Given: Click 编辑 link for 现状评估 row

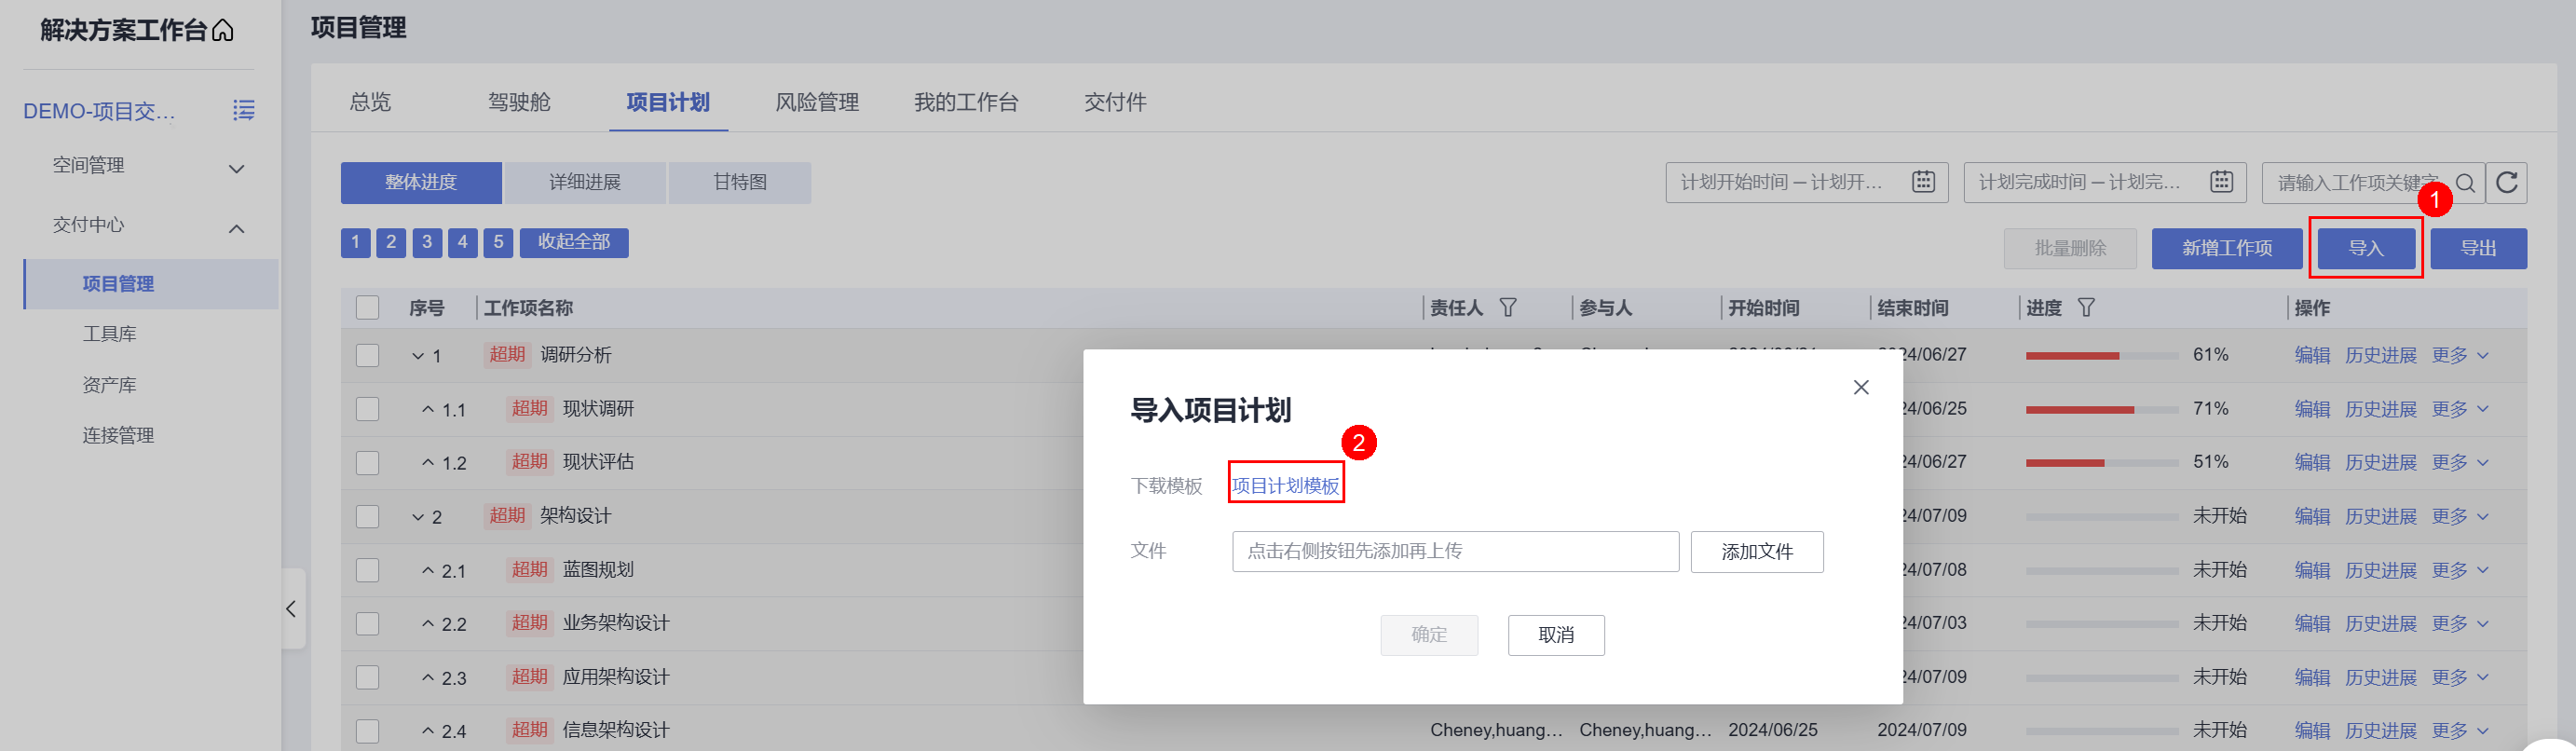Looking at the screenshot, I should 2311,463.
